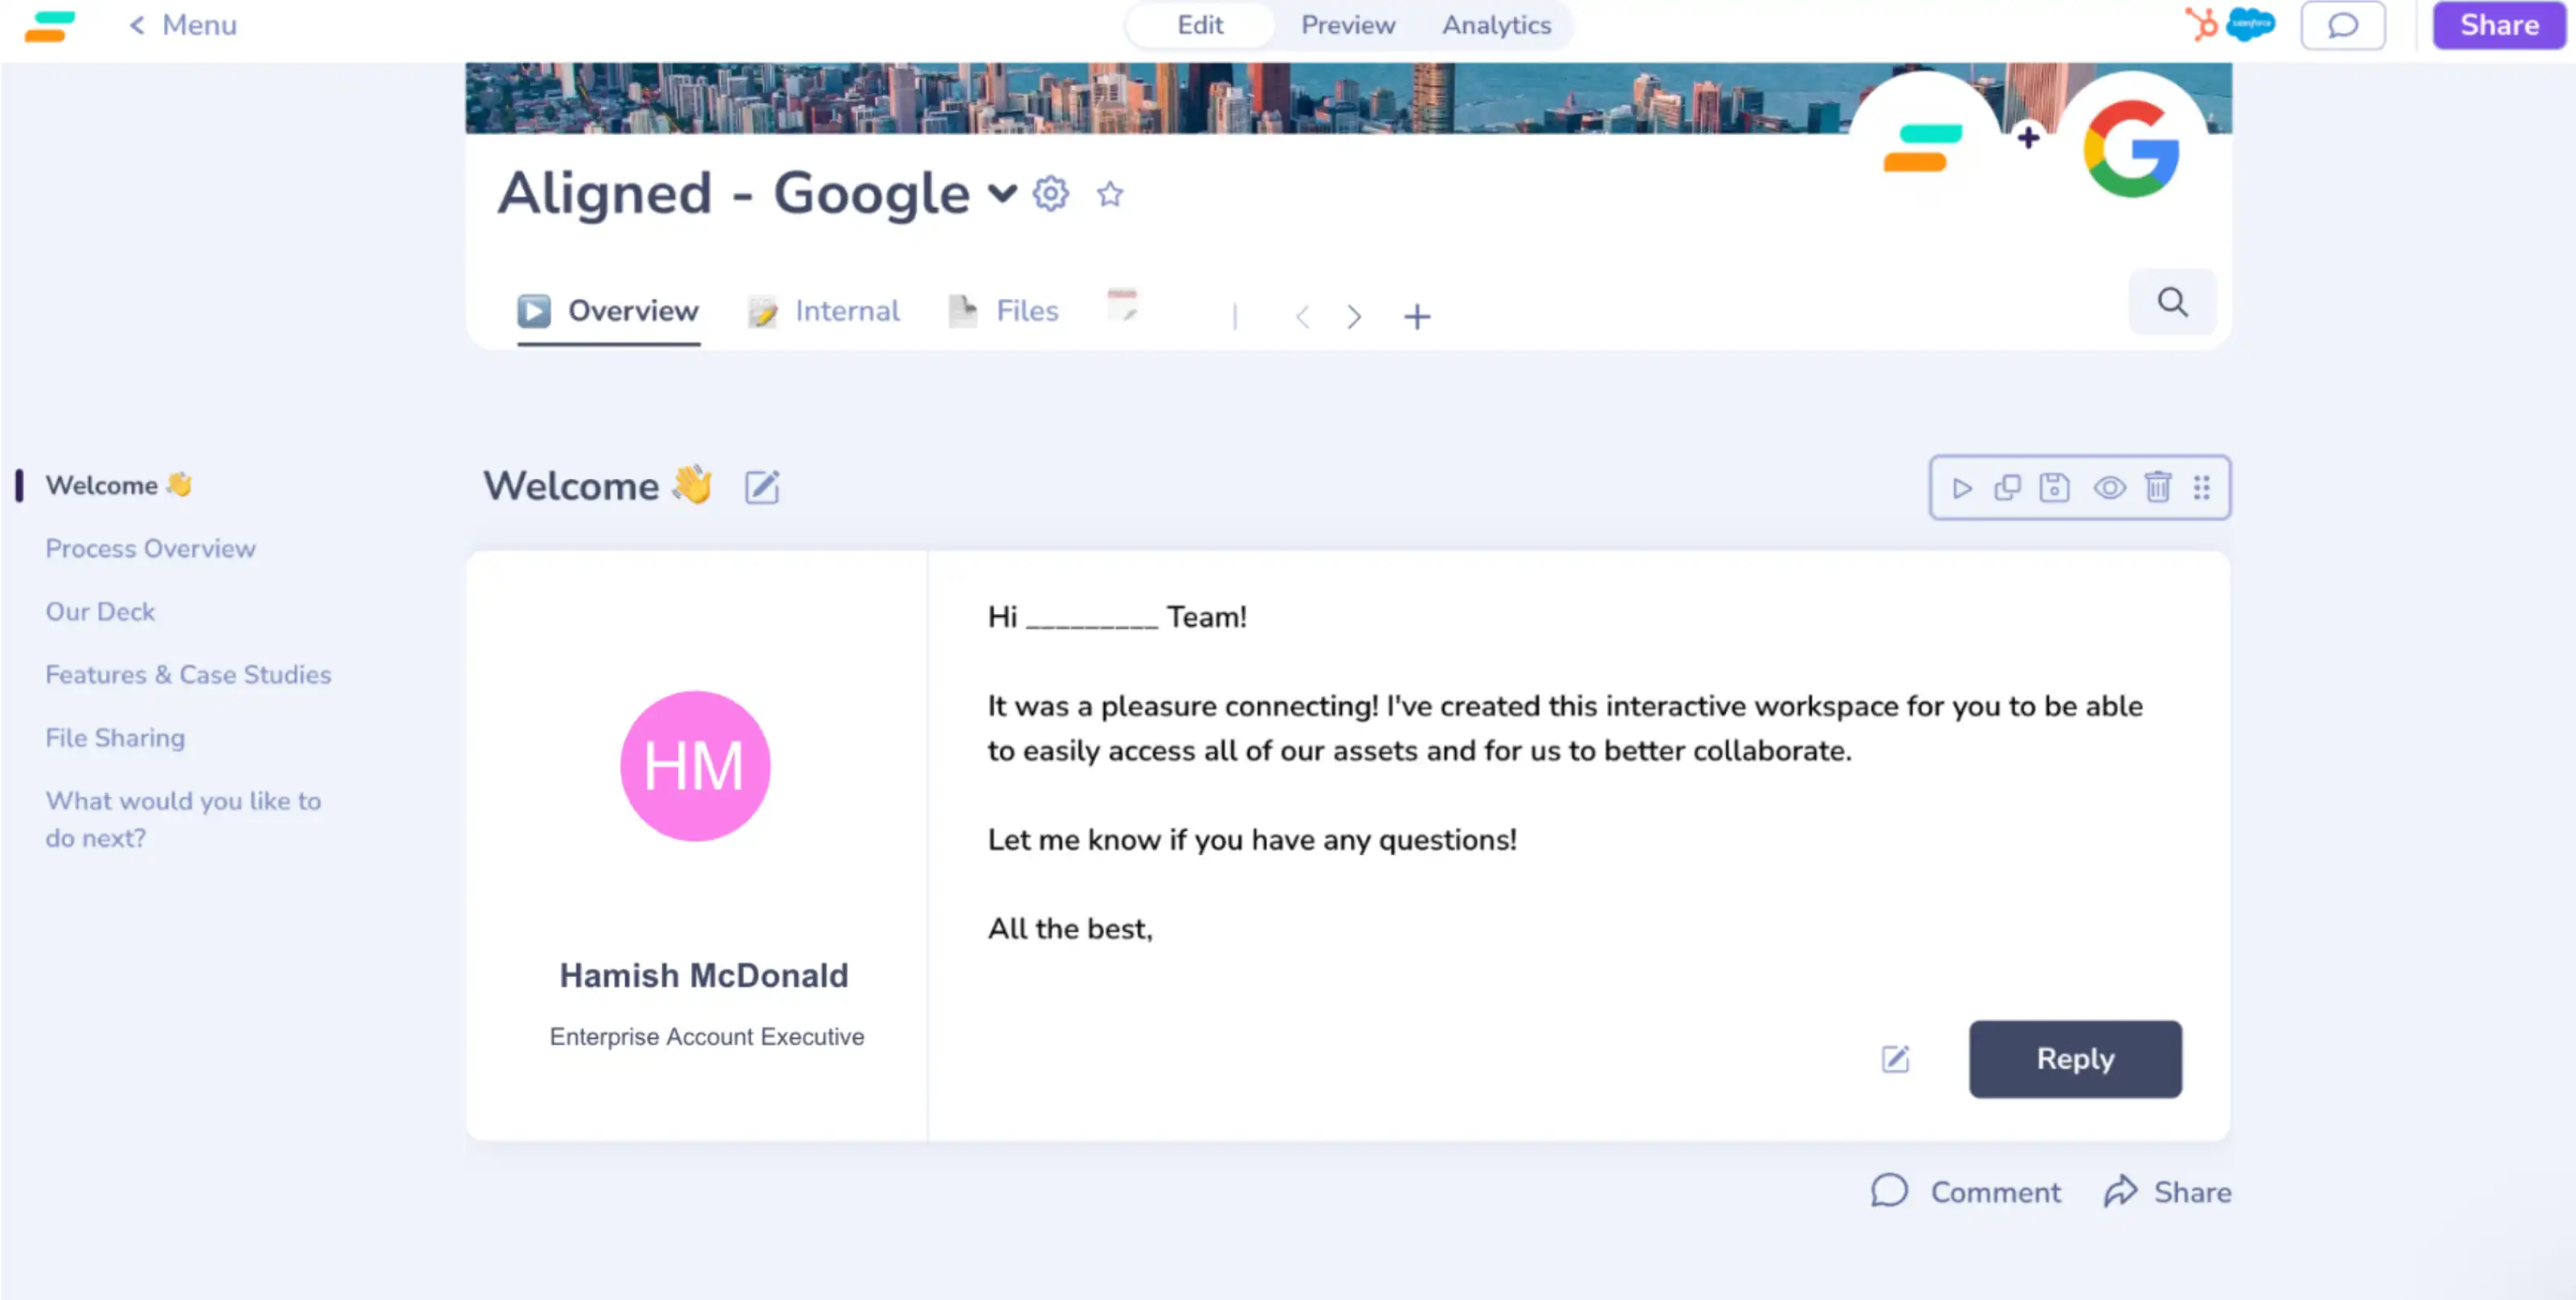Go to File Sharing section

coord(115,738)
